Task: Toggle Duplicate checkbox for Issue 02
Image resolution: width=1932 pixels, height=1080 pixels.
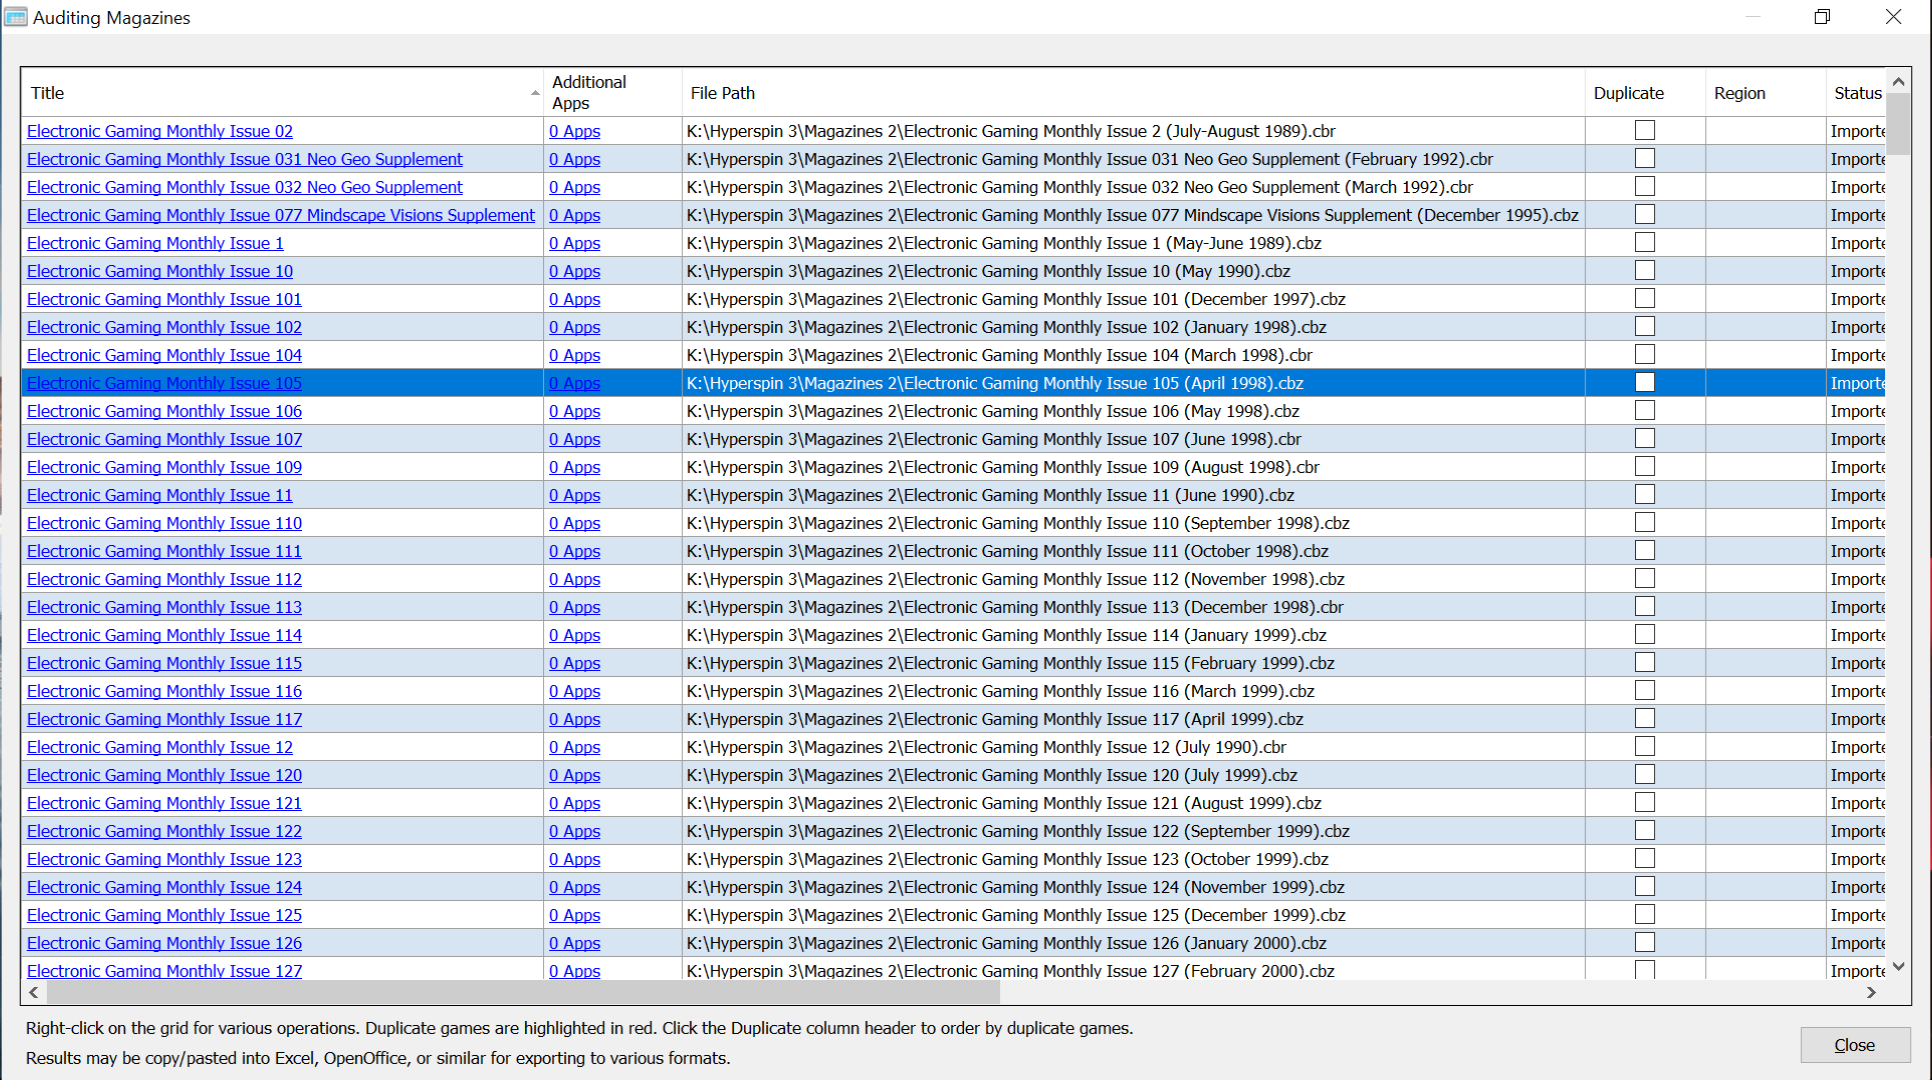Action: (1644, 130)
